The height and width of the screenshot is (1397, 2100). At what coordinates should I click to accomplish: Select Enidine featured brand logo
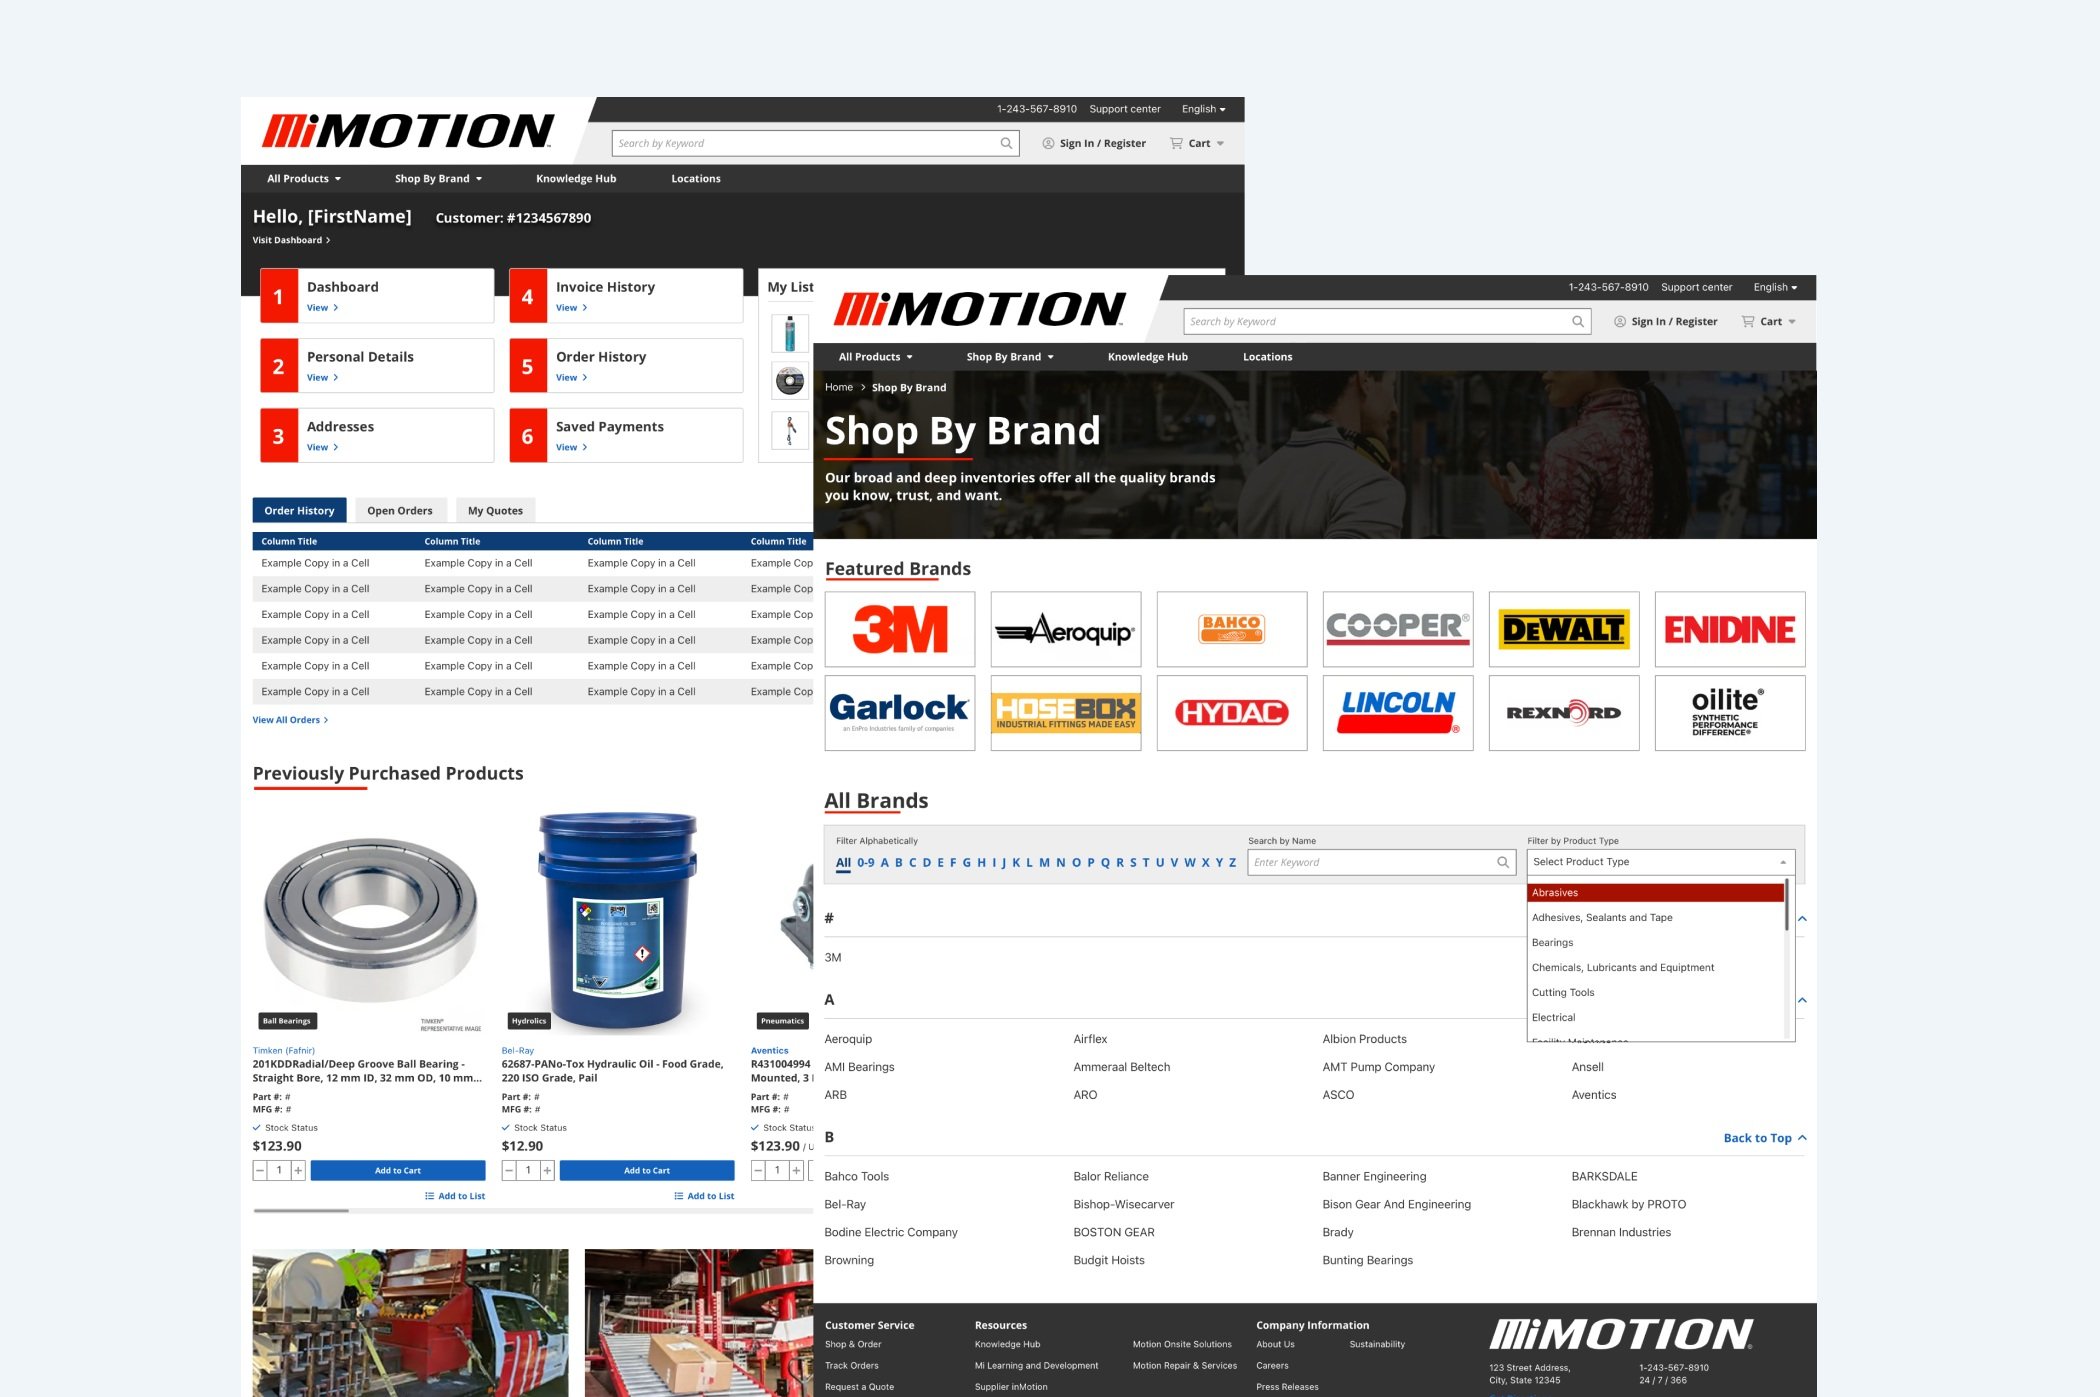tap(1730, 629)
